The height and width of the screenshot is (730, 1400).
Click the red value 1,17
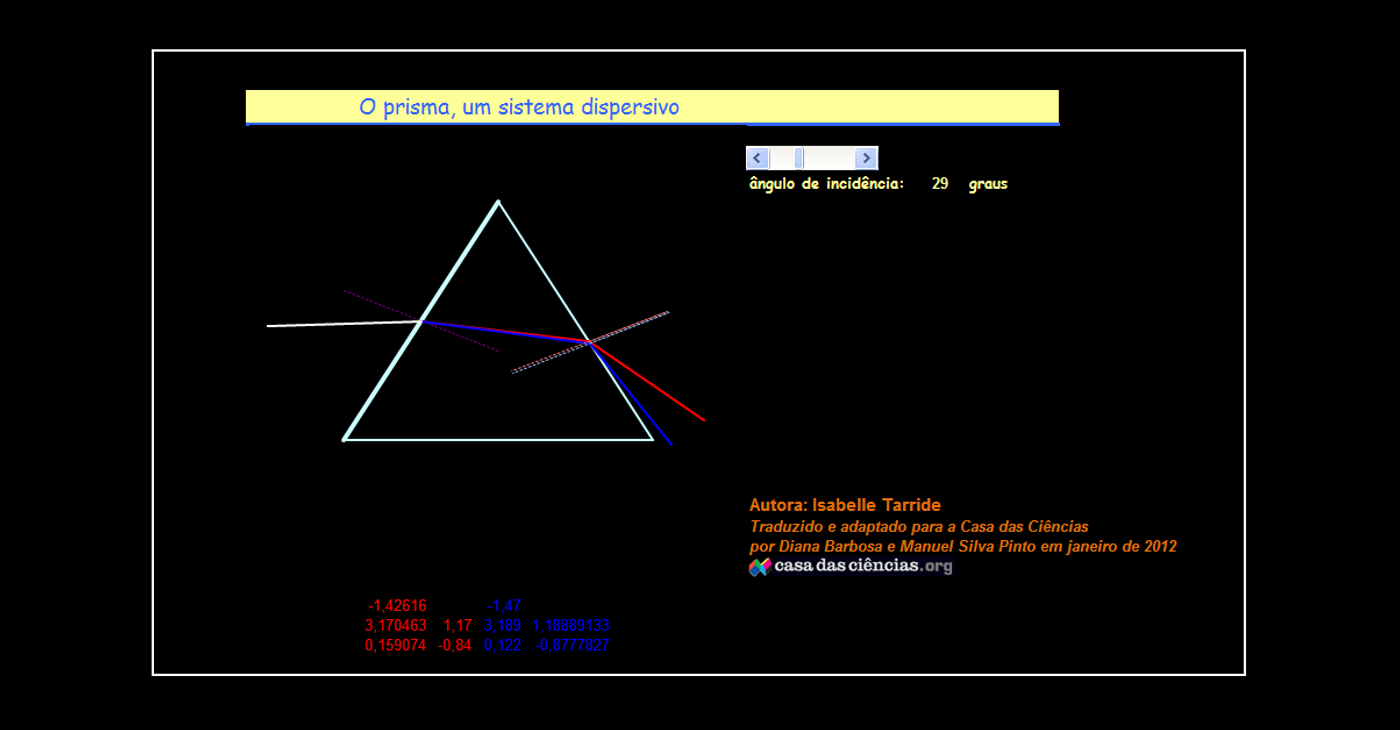coord(457,626)
